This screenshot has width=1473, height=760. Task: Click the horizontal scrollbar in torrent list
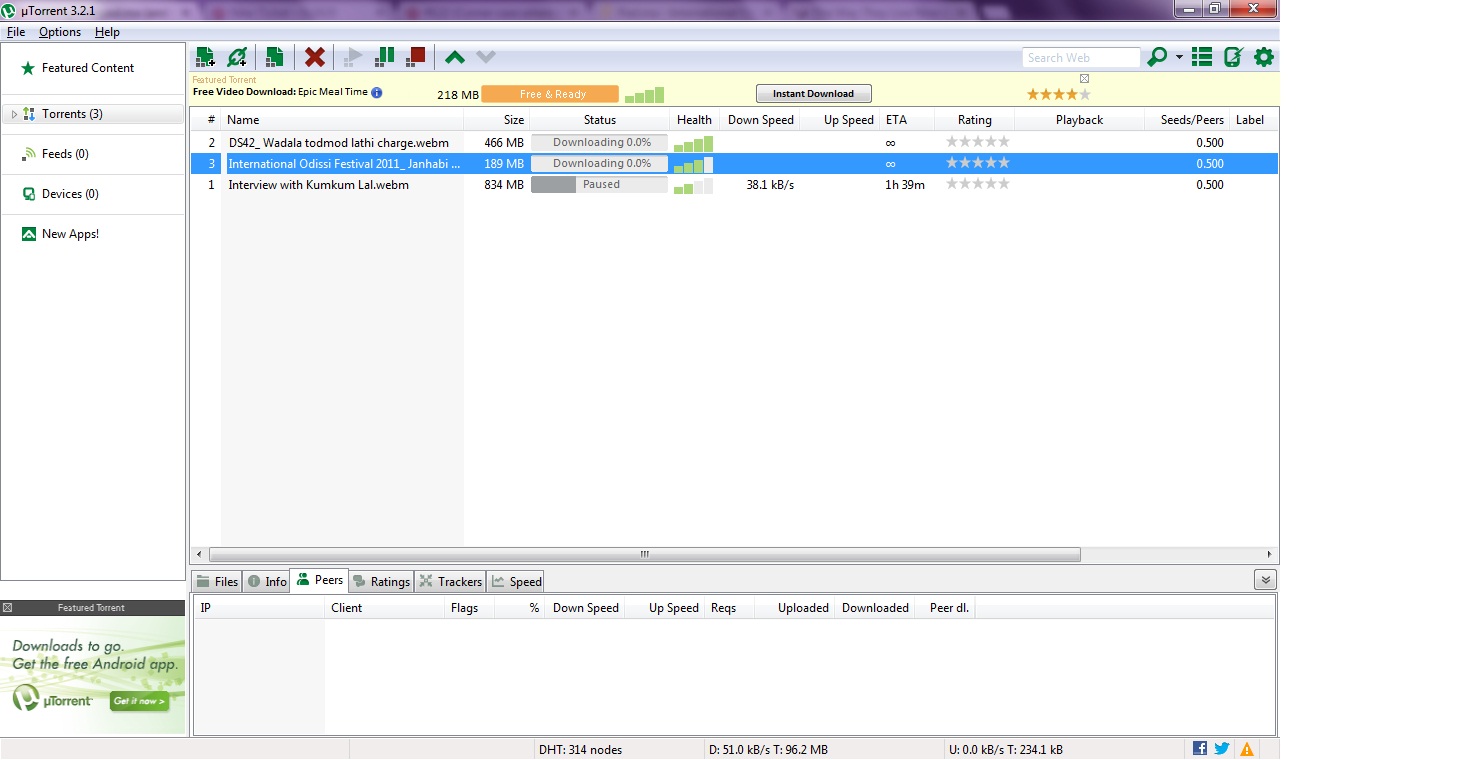(x=644, y=554)
